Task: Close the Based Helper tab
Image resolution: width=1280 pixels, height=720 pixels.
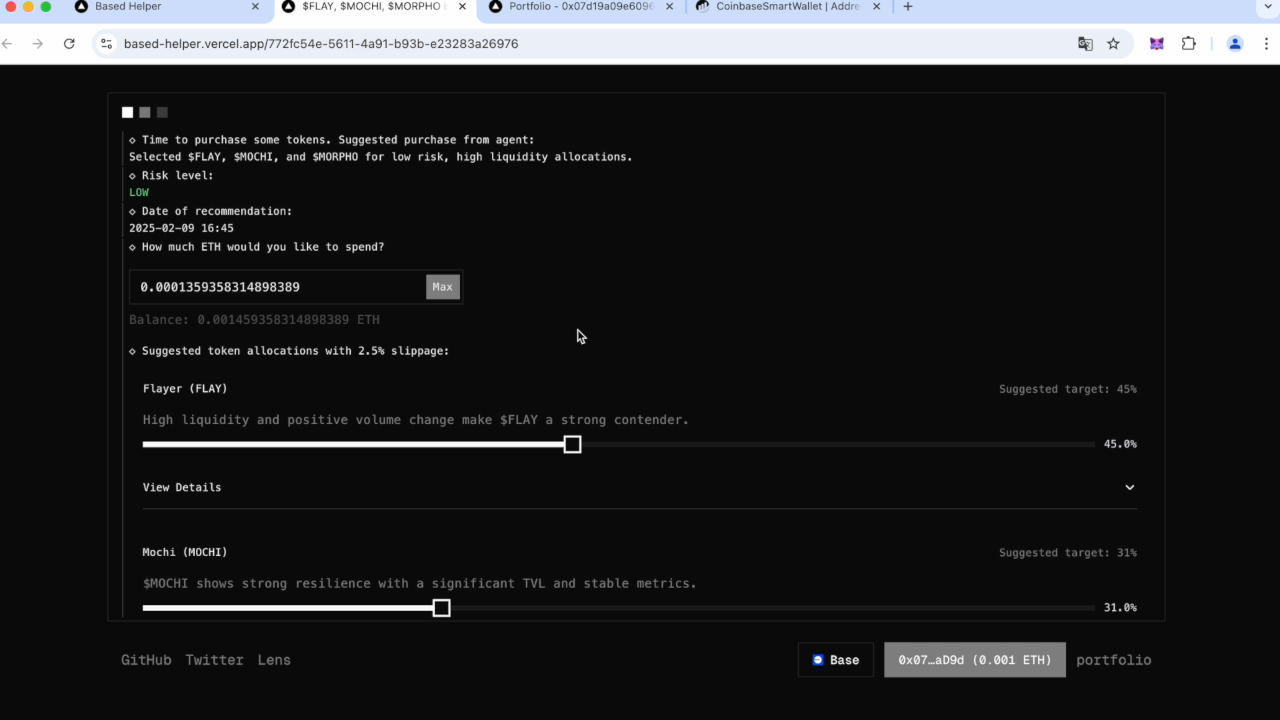Action: [x=255, y=7]
